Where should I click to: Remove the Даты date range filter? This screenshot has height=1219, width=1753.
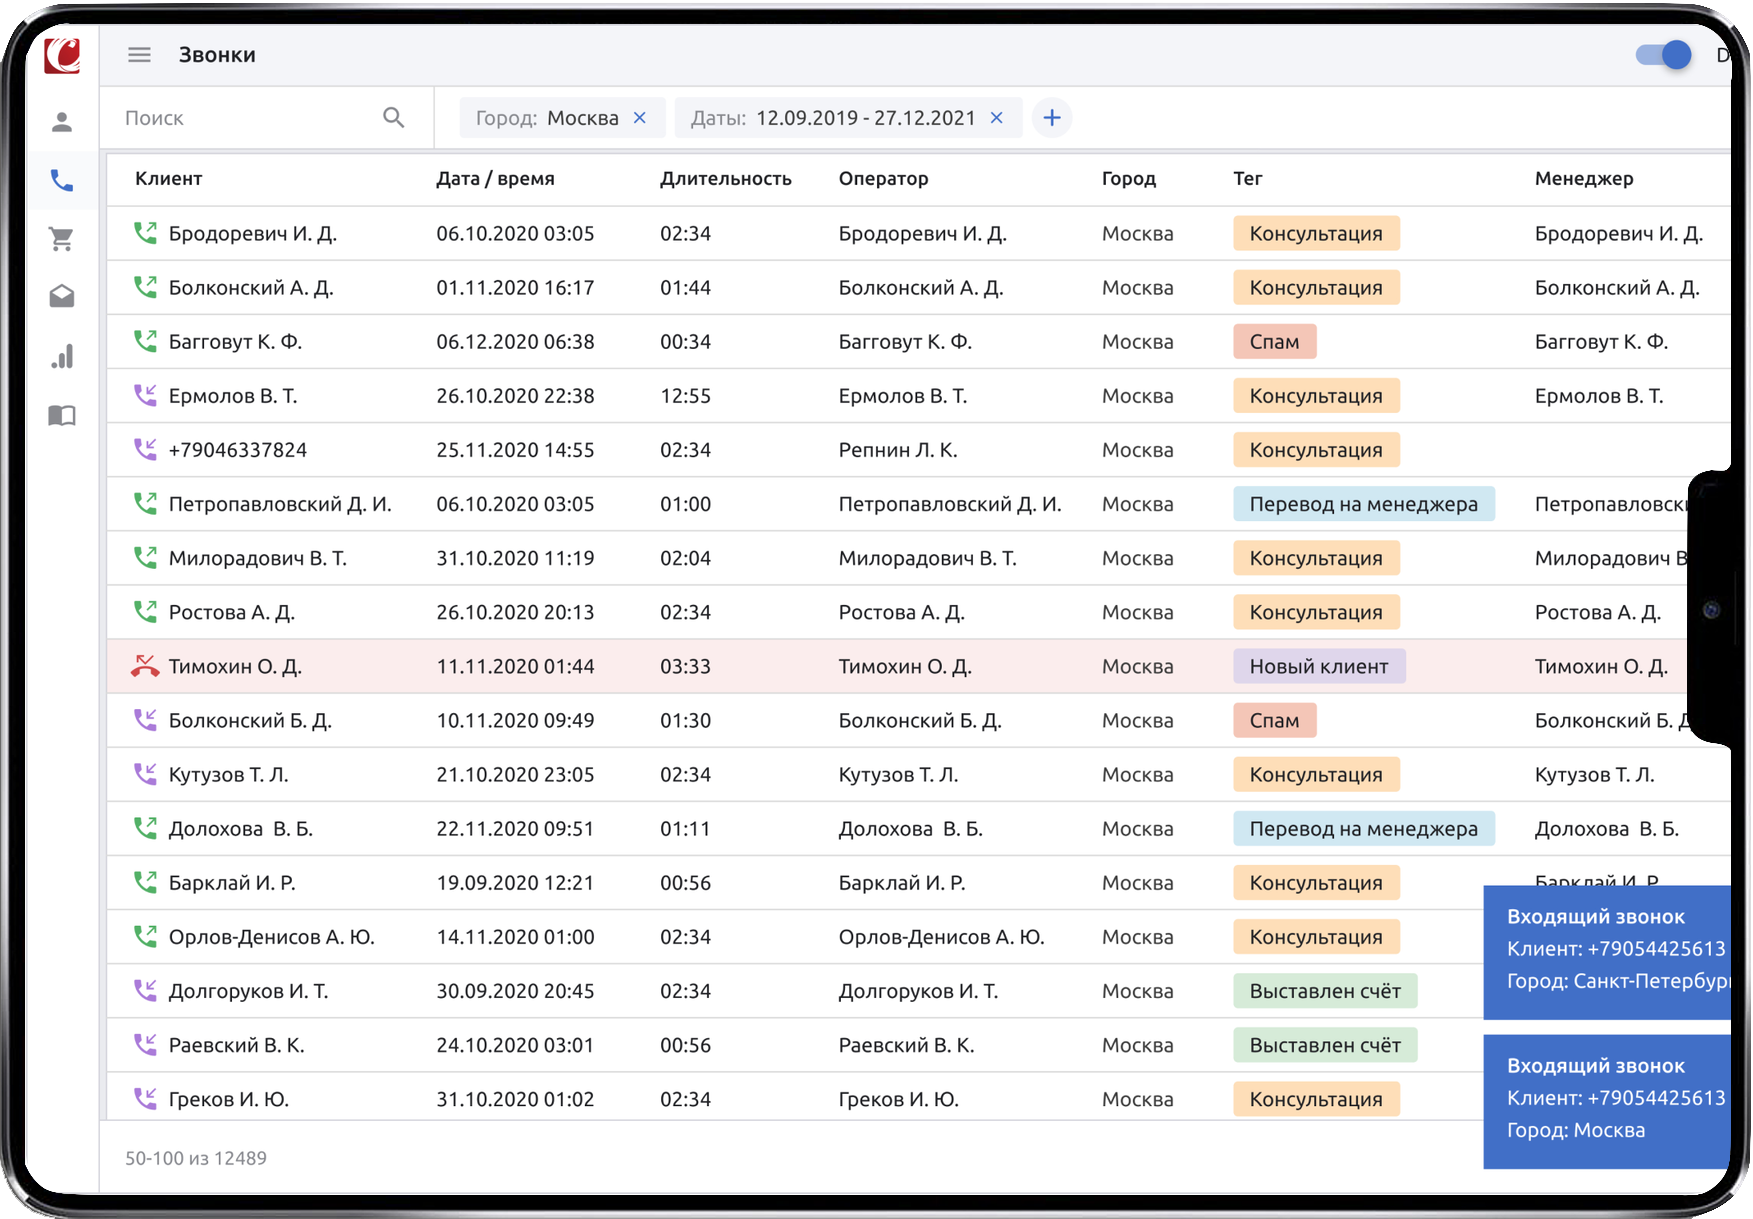[x=996, y=118]
